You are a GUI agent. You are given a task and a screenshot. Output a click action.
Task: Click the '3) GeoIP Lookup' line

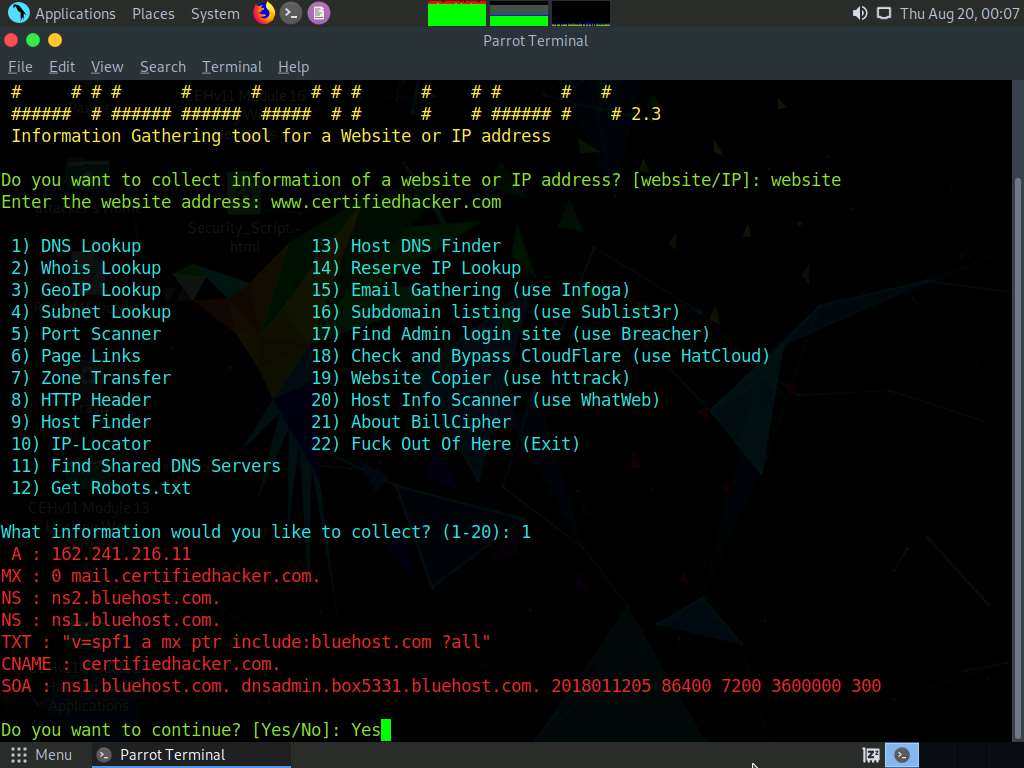click(x=86, y=291)
